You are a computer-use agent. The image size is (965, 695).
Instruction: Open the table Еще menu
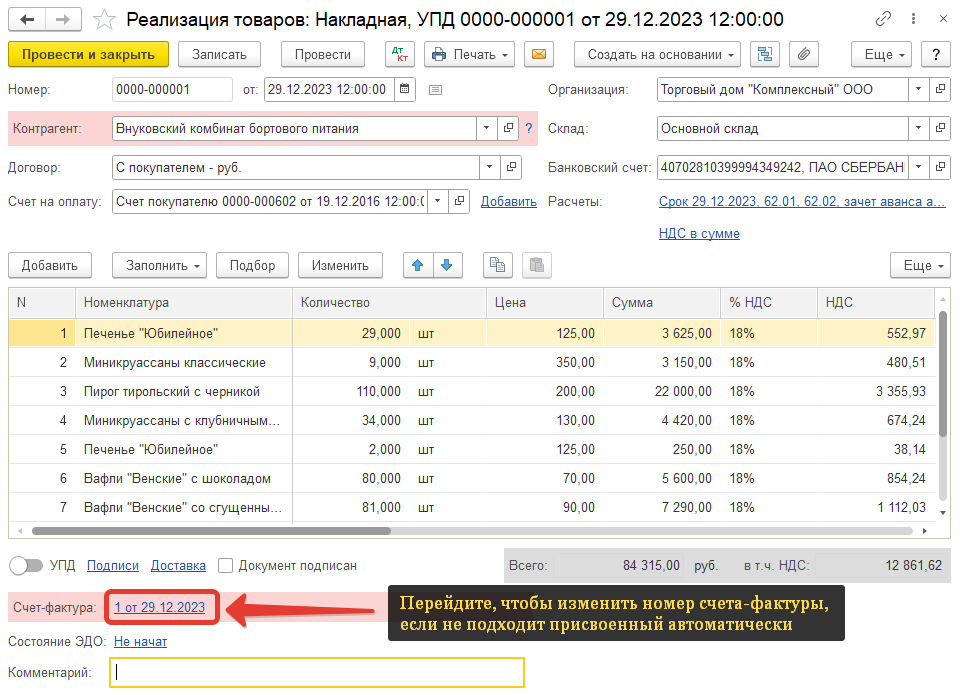pos(921,265)
